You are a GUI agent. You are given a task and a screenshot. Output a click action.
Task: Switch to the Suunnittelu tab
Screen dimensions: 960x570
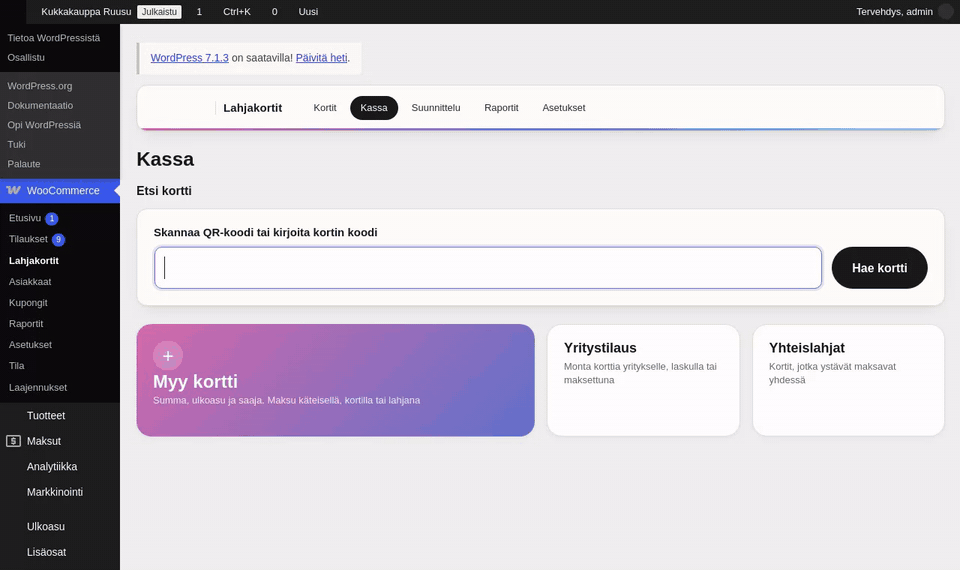point(436,108)
